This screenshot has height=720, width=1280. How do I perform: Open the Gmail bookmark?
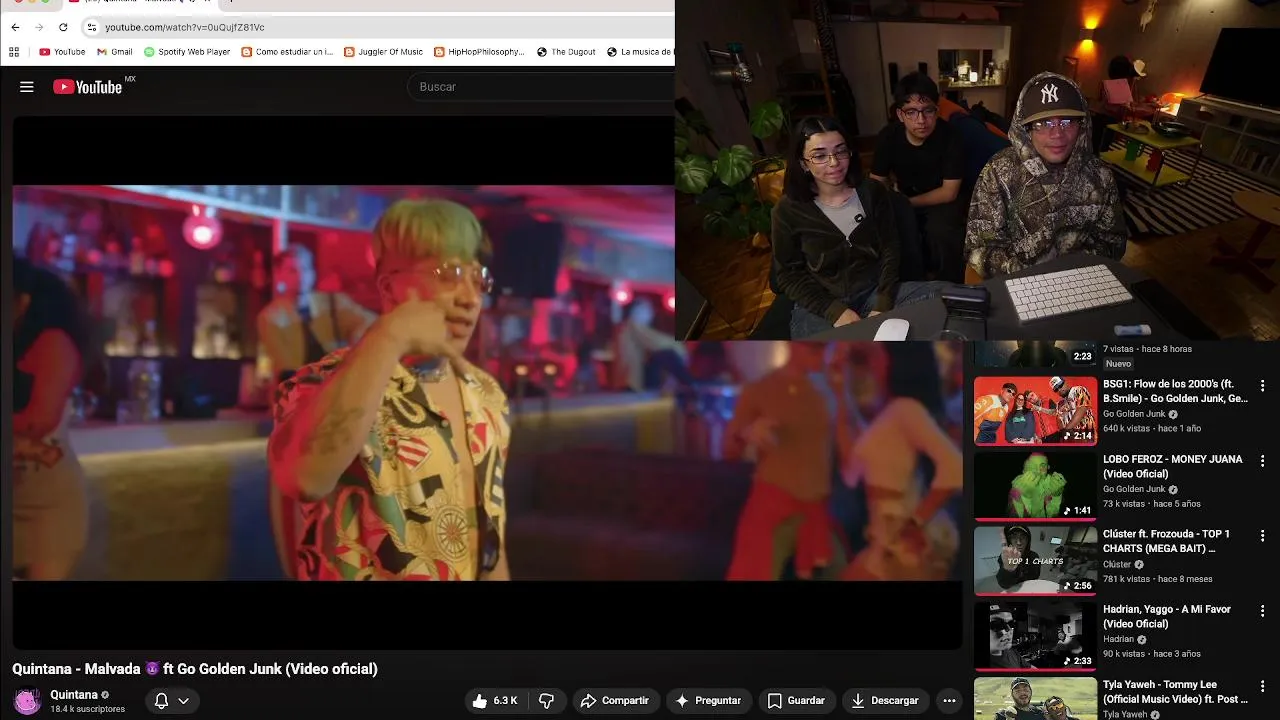click(x=114, y=52)
